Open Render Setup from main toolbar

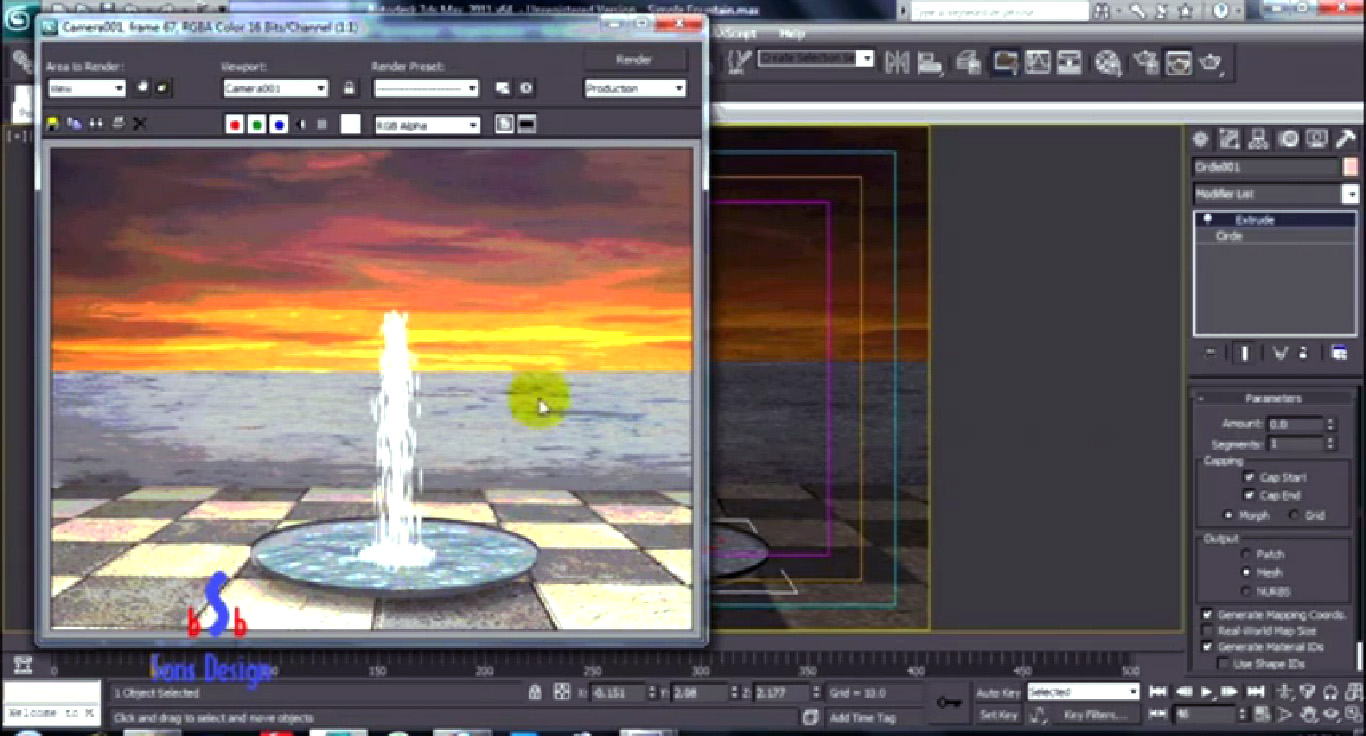click(1144, 63)
